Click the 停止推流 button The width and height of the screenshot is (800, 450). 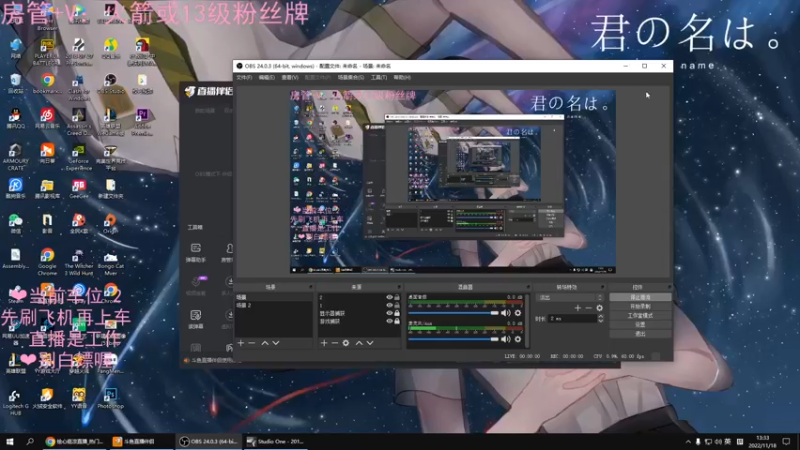pos(640,297)
